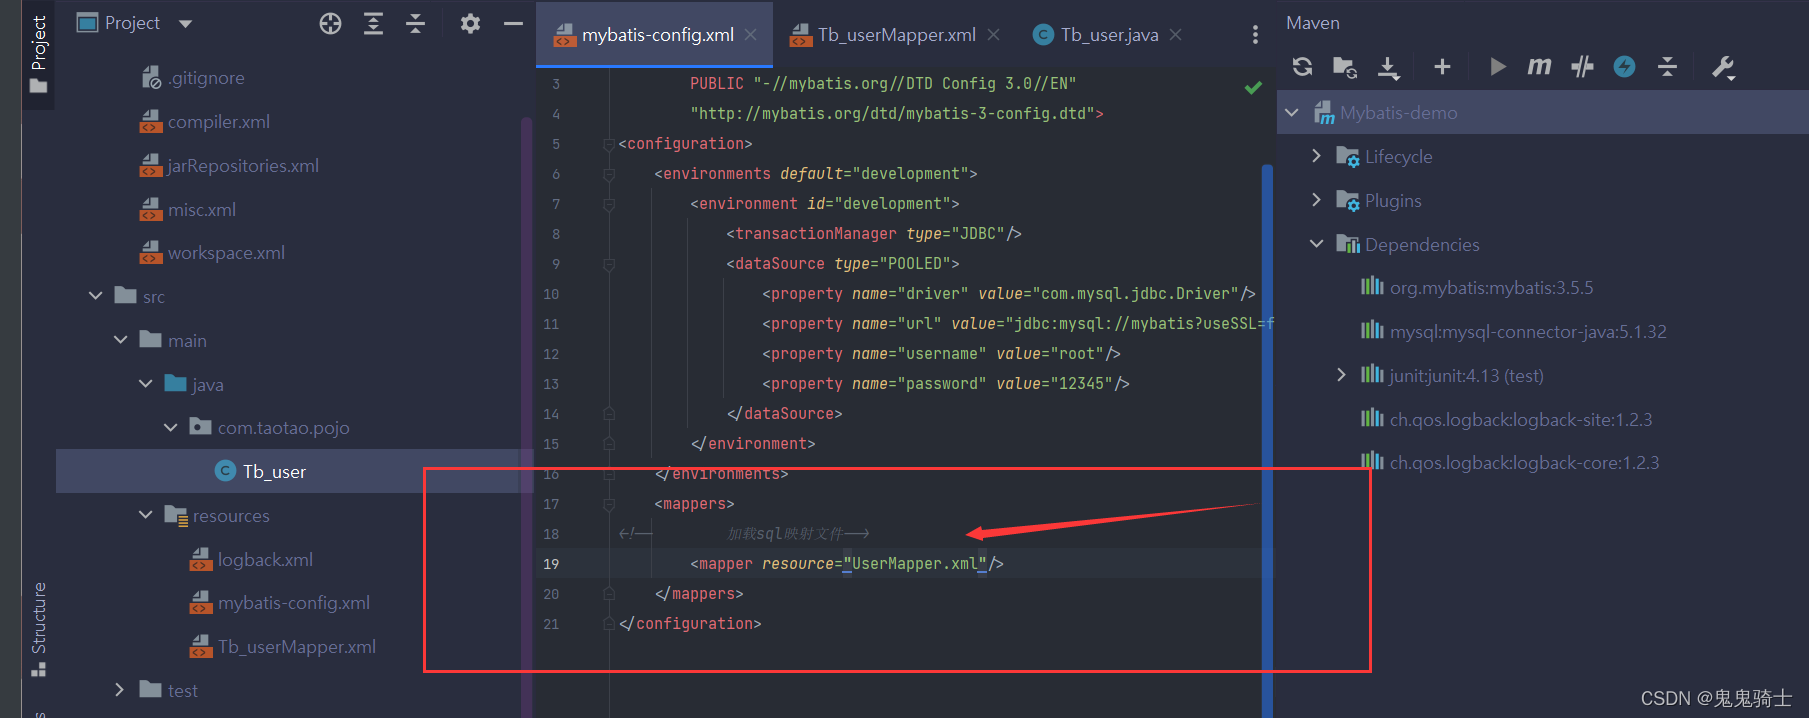Toggle Maven skip tests mode

pos(1625,67)
